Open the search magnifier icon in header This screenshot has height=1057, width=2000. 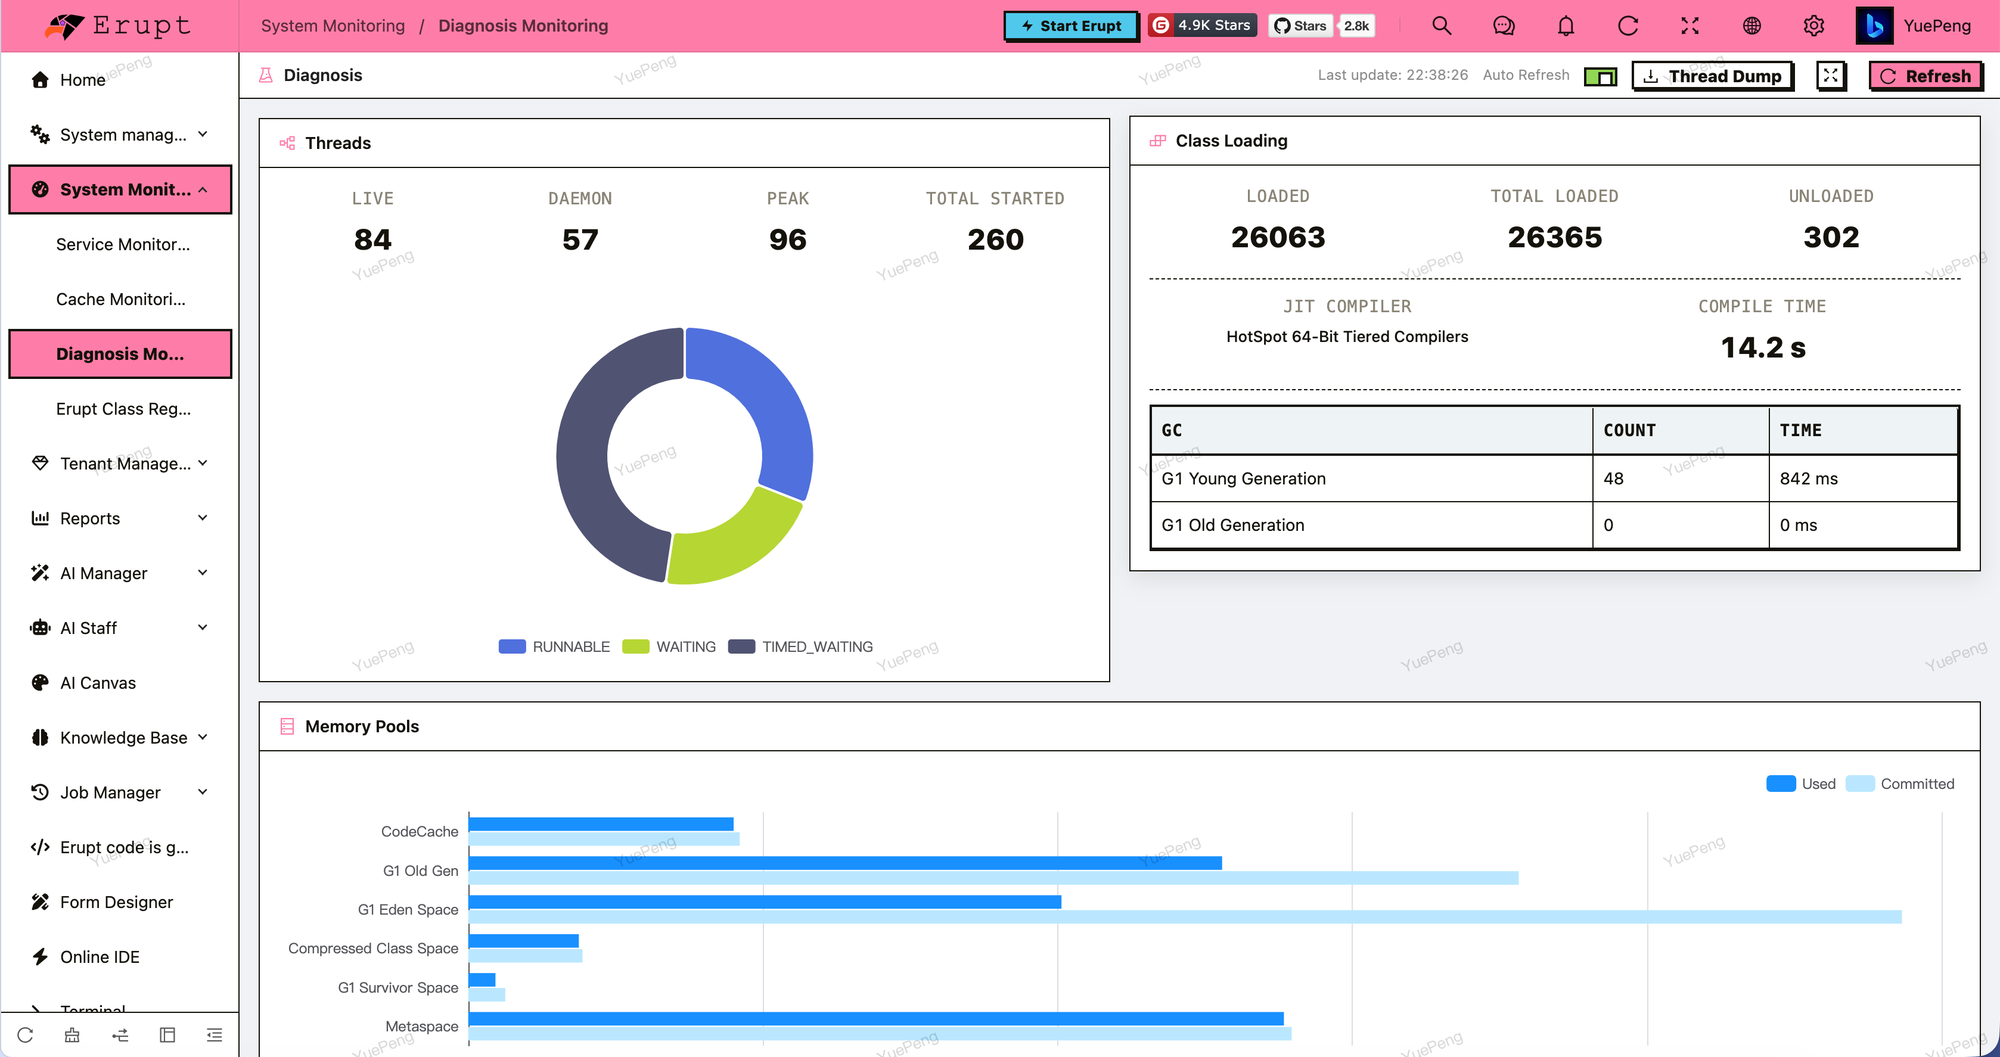[x=1441, y=26]
